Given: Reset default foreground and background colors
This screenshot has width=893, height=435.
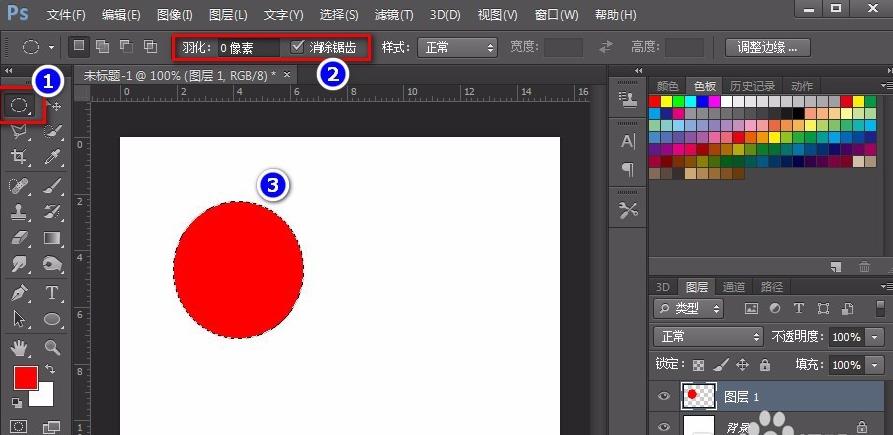Looking at the screenshot, I should (17, 403).
